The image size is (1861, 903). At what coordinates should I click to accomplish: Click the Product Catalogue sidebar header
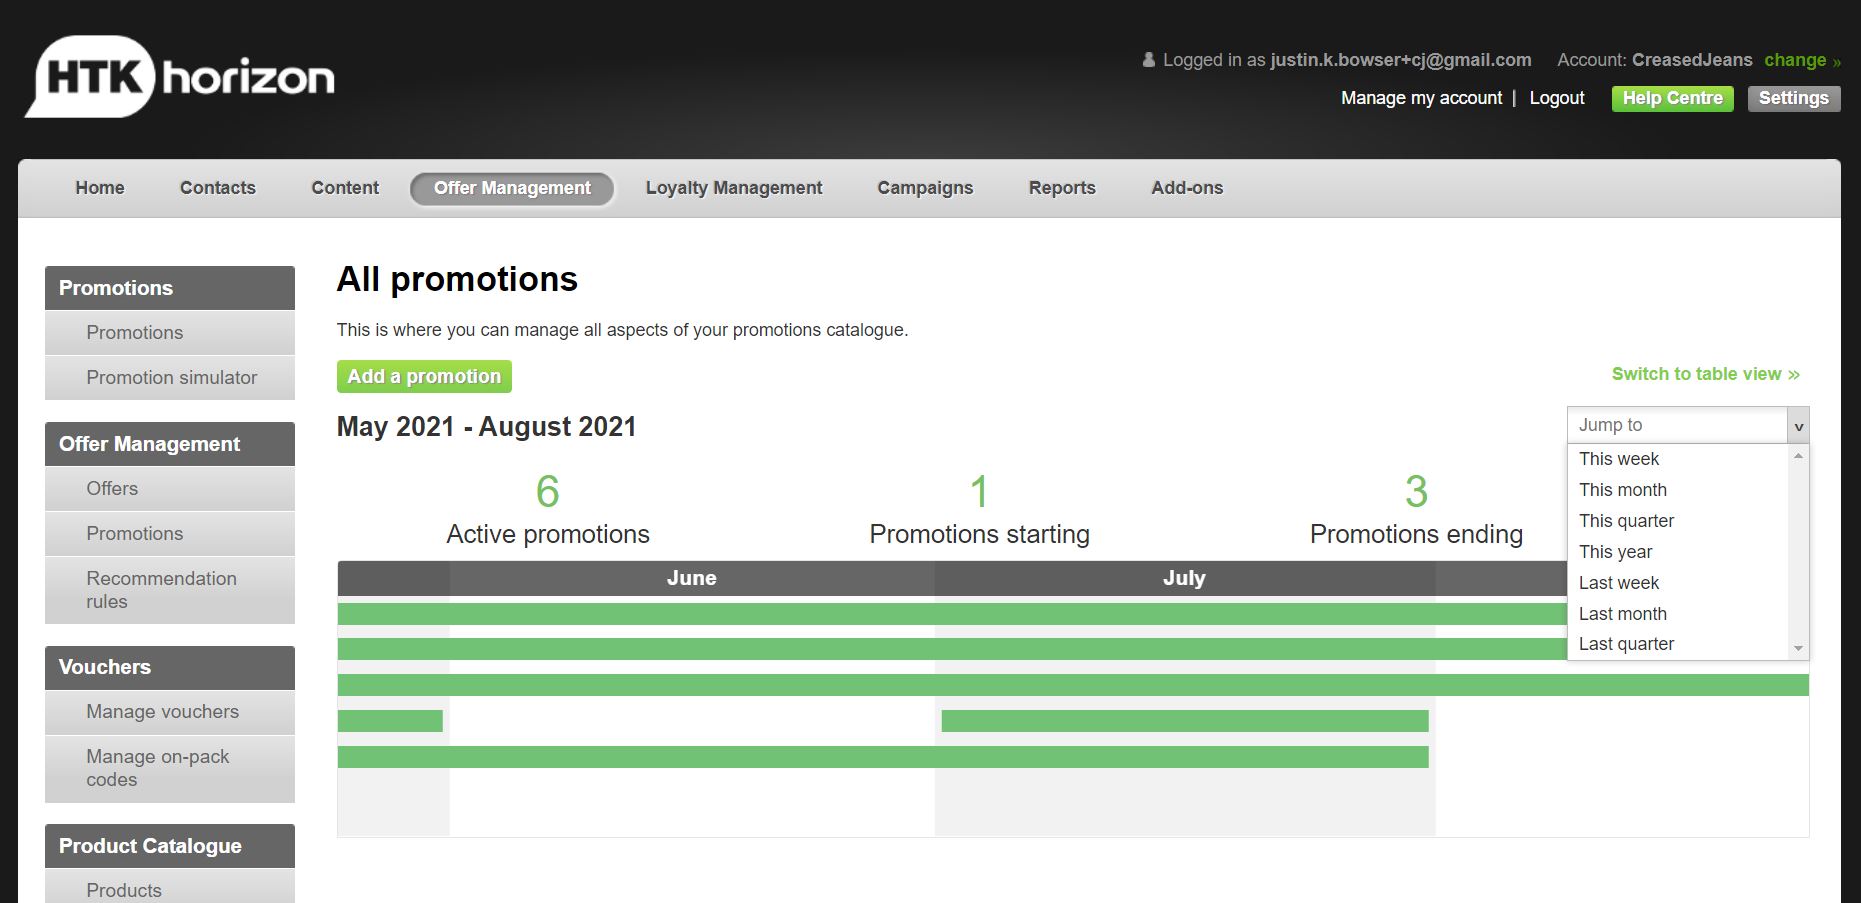click(170, 846)
